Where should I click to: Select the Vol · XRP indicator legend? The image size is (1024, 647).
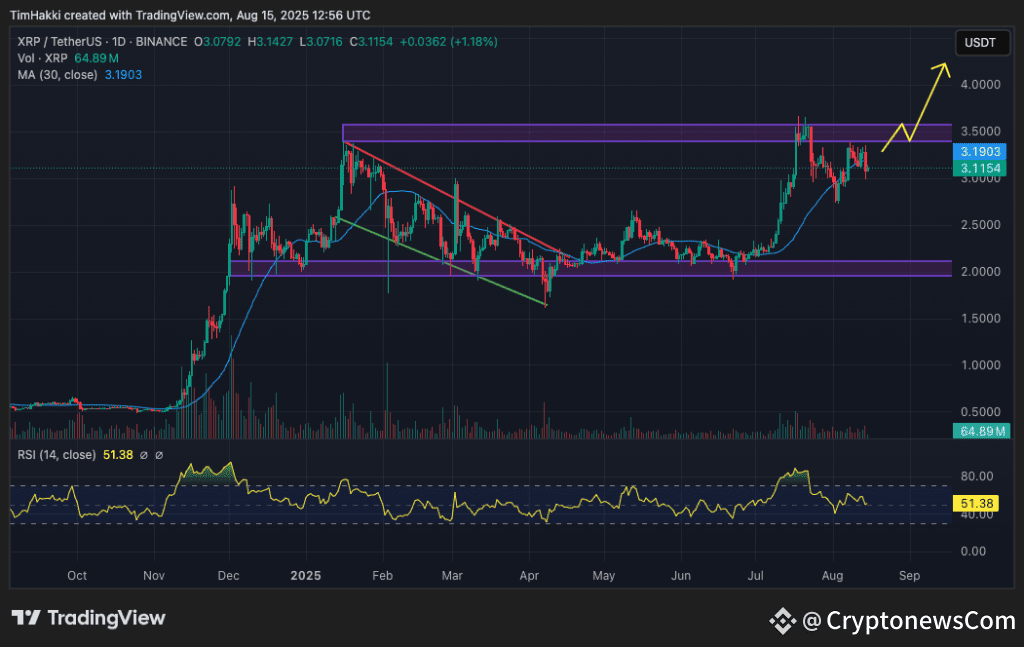click(x=42, y=58)
